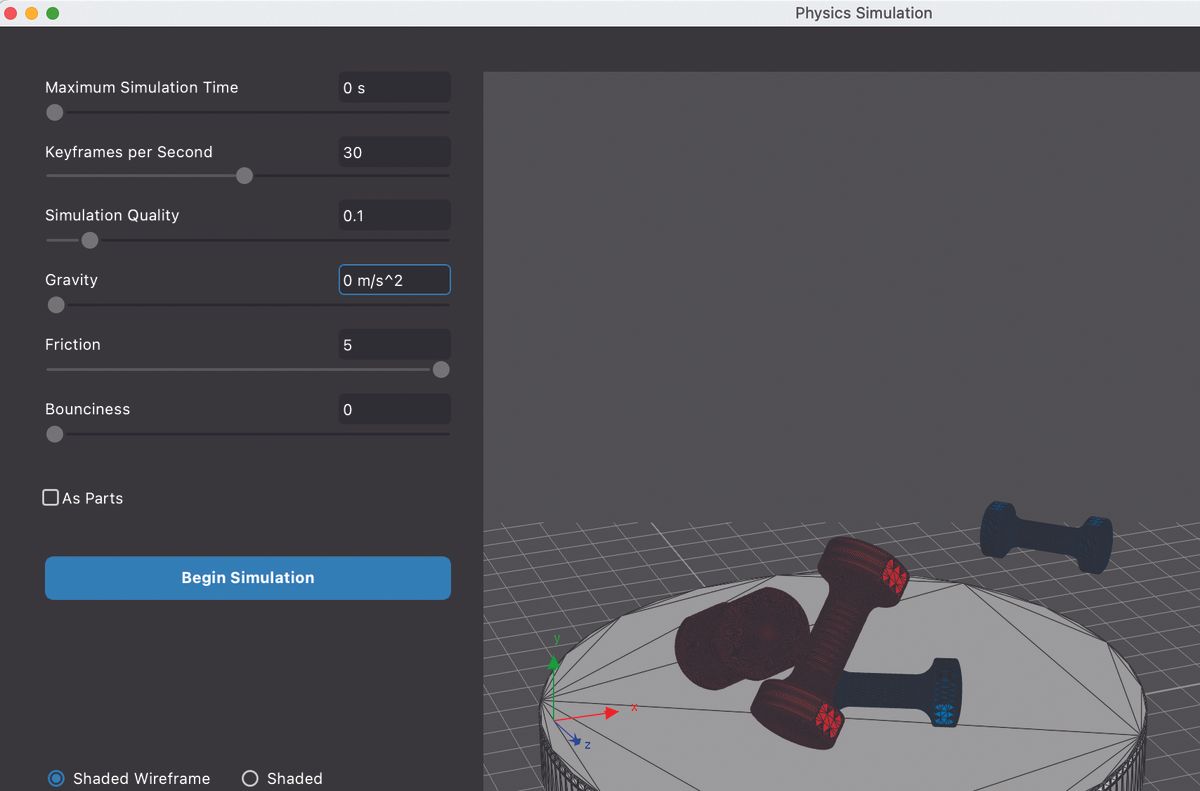The width and height of the screenshot is (1200, 791).
Task: Click the Simulation Quality slider handle
Action: [x=90, y=240]
